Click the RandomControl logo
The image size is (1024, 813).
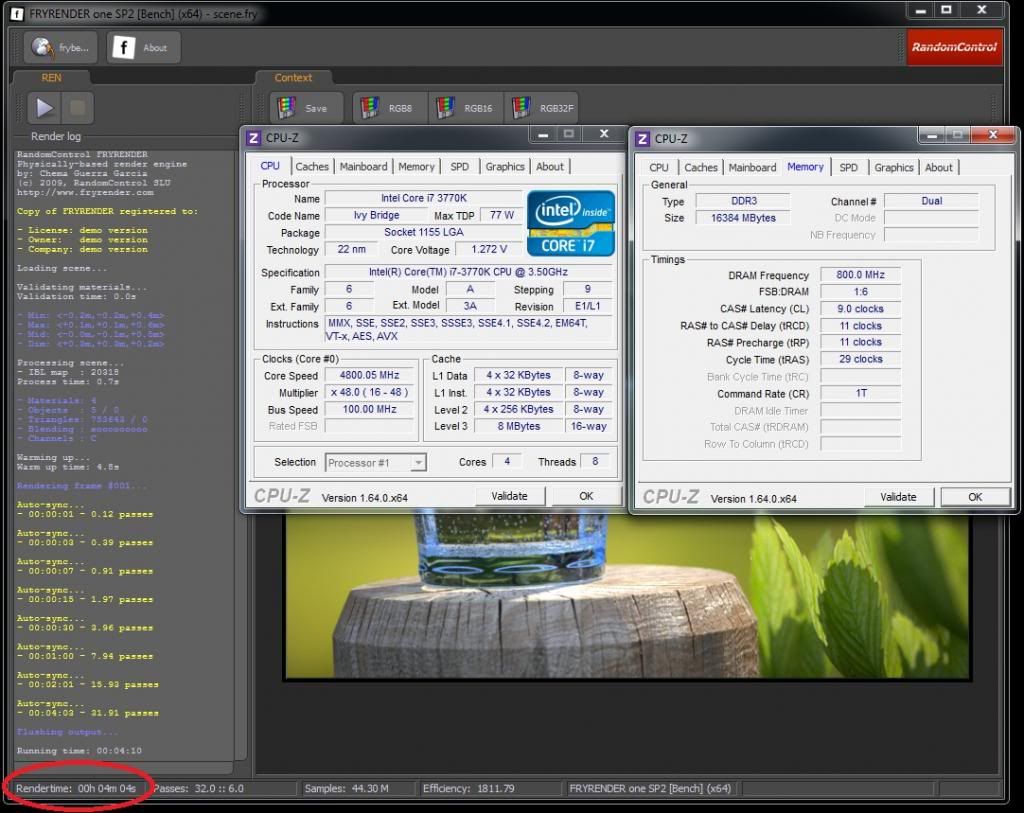tap(954, 47)
